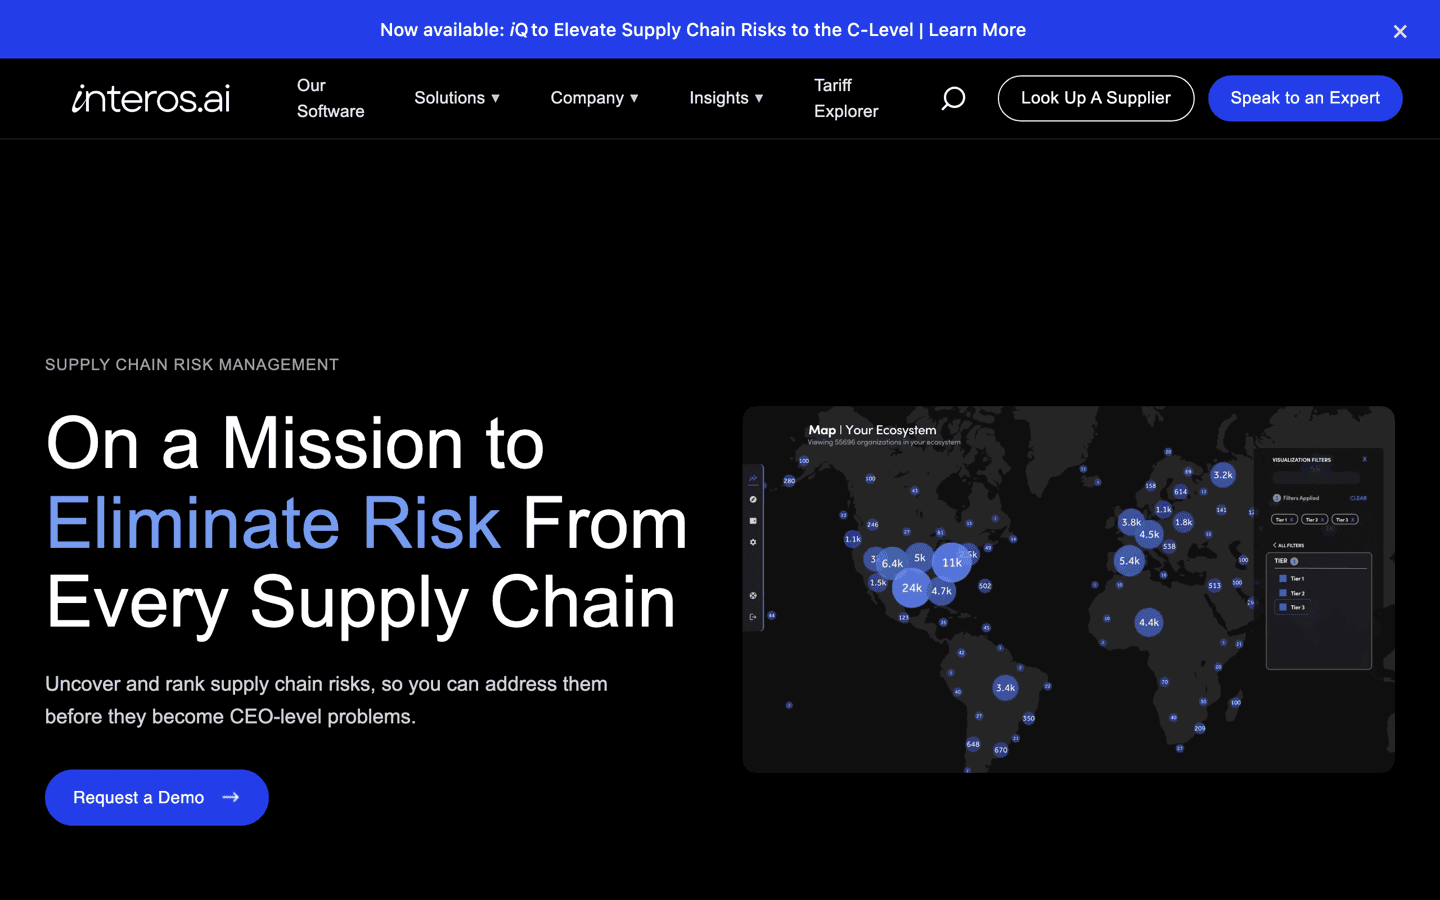Select the 6.4k cluster bubble on map
This screenshot has width=1440, height=900.
pos(892,563)
